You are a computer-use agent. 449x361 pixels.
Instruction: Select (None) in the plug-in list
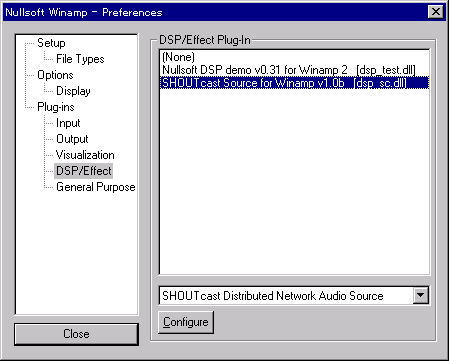click(294, 57)
